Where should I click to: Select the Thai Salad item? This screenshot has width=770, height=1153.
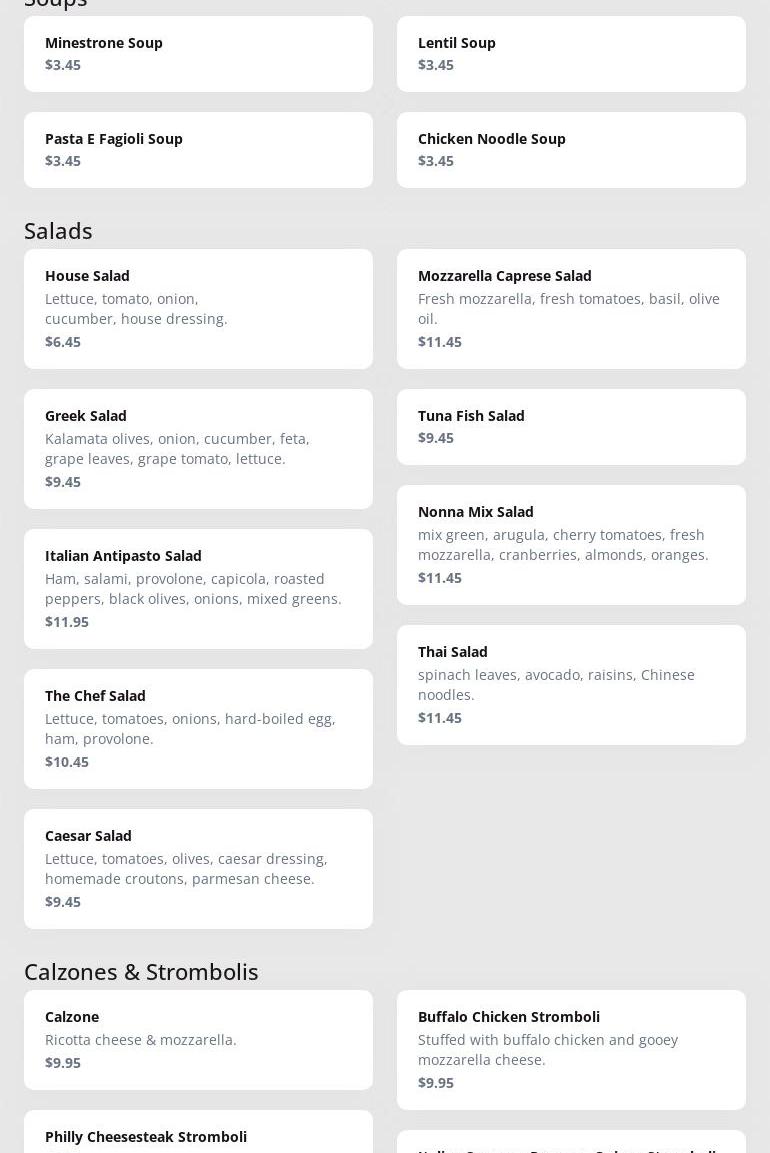[x=571, y=685]
